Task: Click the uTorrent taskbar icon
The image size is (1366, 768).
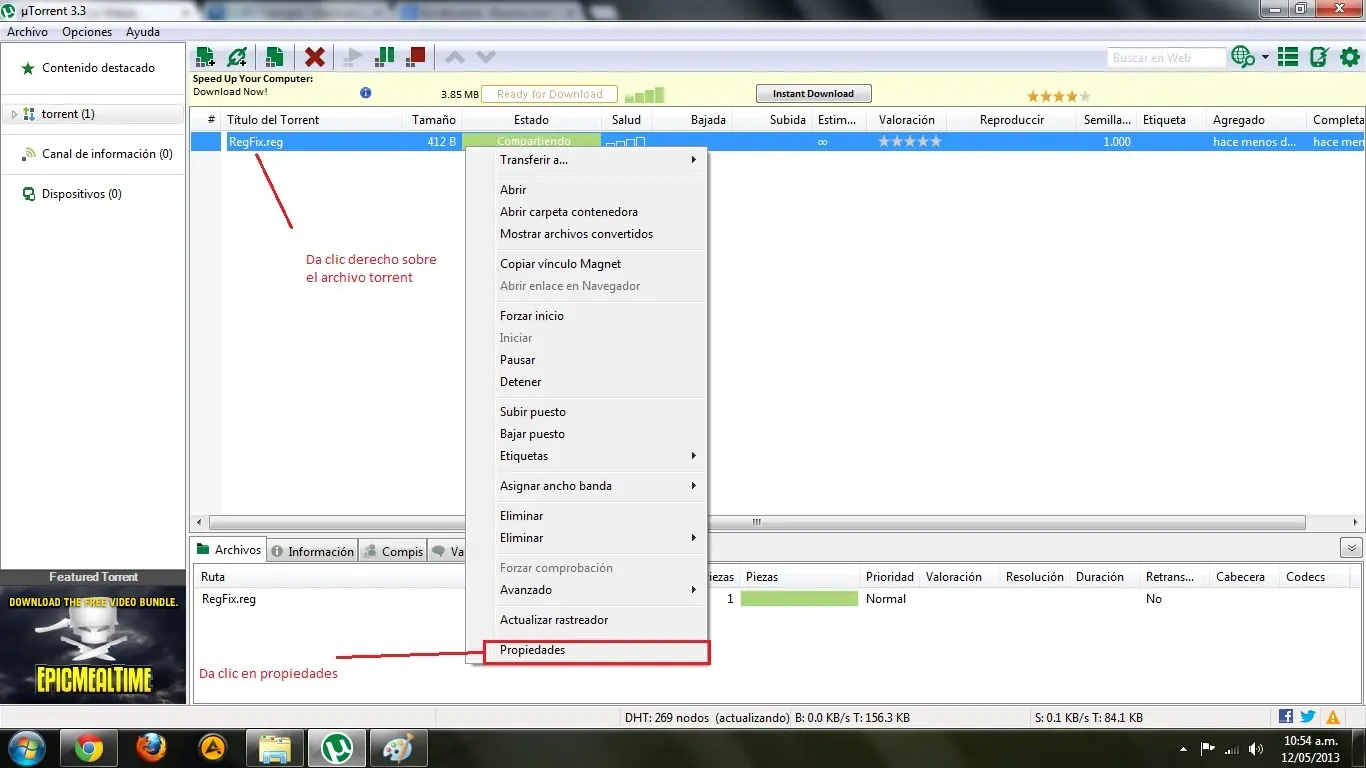Action: point(336,748)
